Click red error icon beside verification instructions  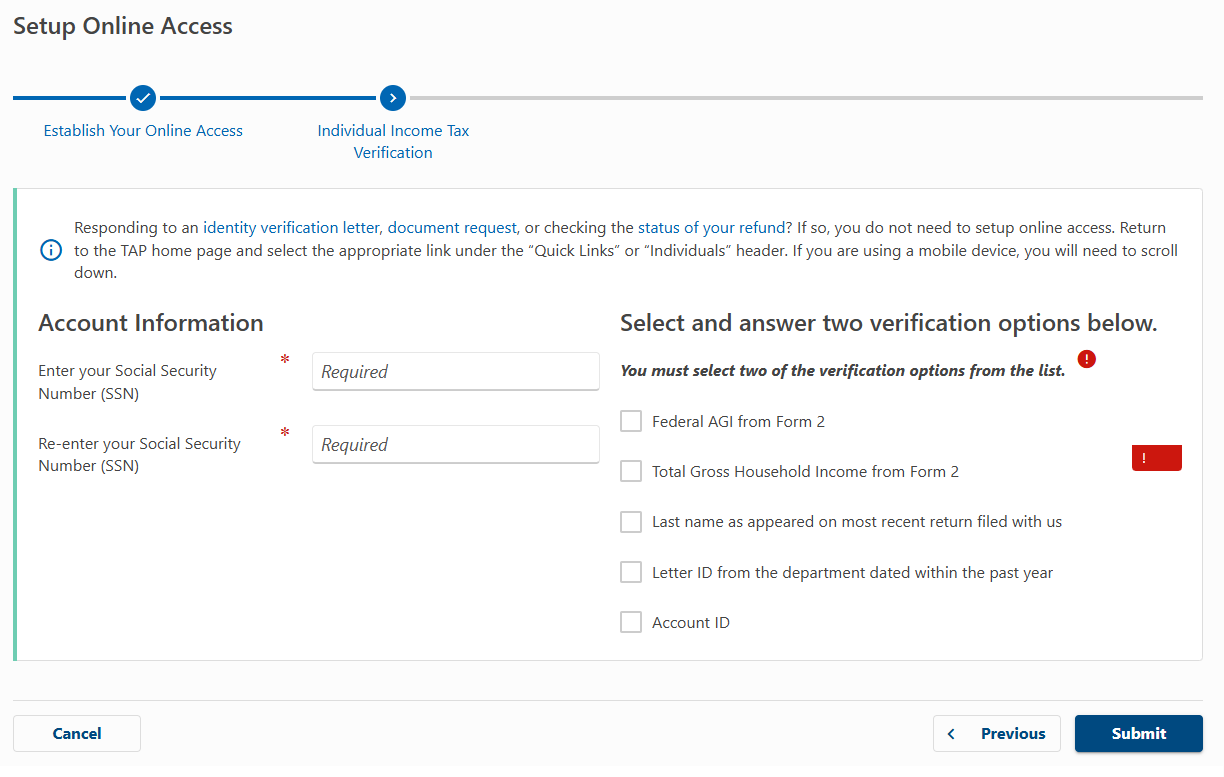(x=1087, y=359)
